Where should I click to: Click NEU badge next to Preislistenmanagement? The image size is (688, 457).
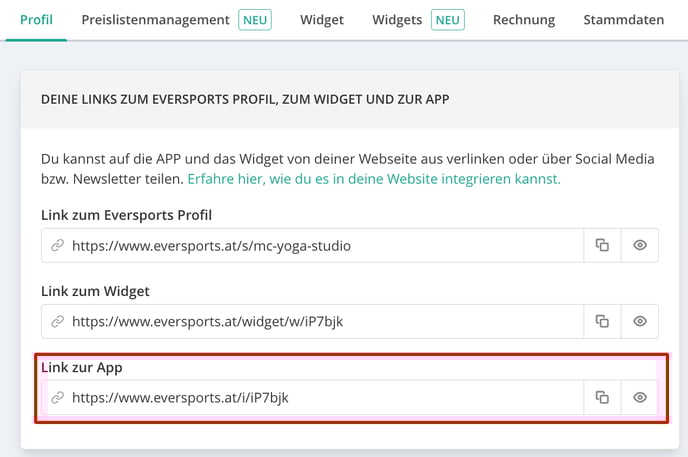255,20
